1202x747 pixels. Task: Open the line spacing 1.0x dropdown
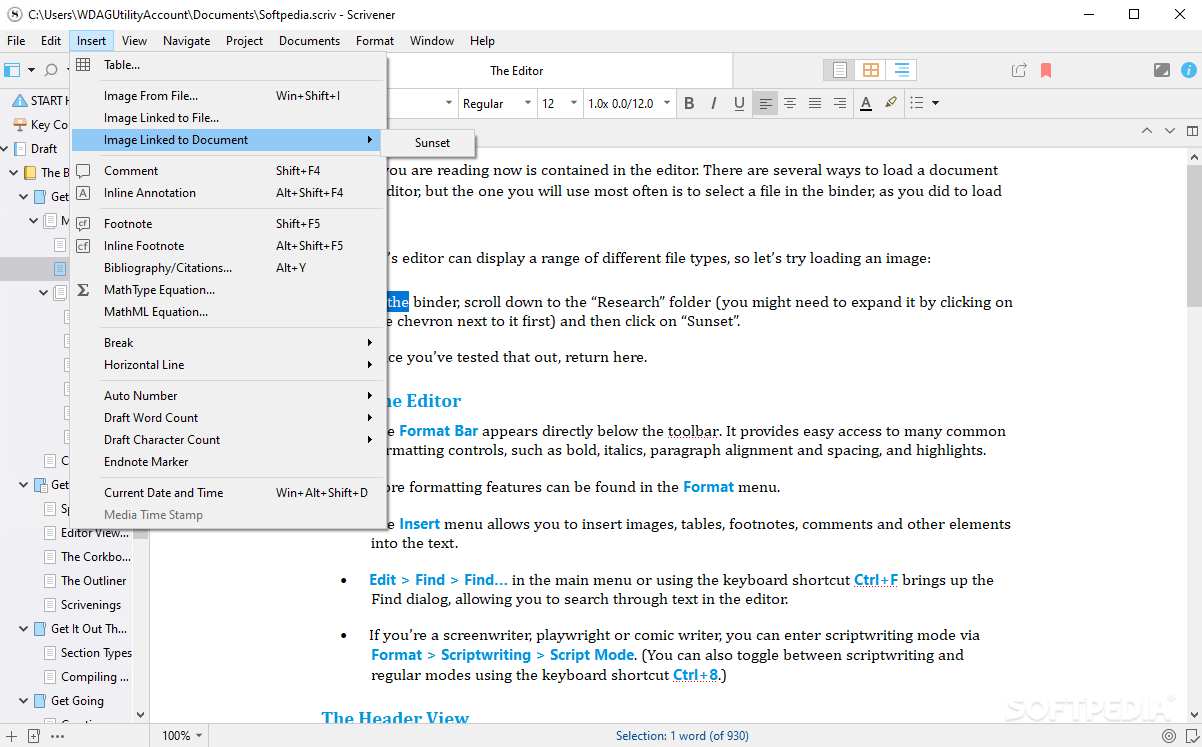[x=628, y=103]
